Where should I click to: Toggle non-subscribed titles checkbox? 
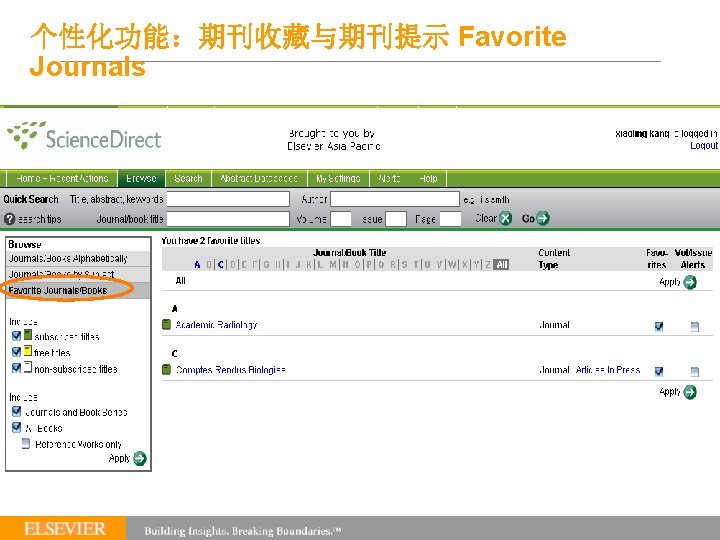point(17,368)
